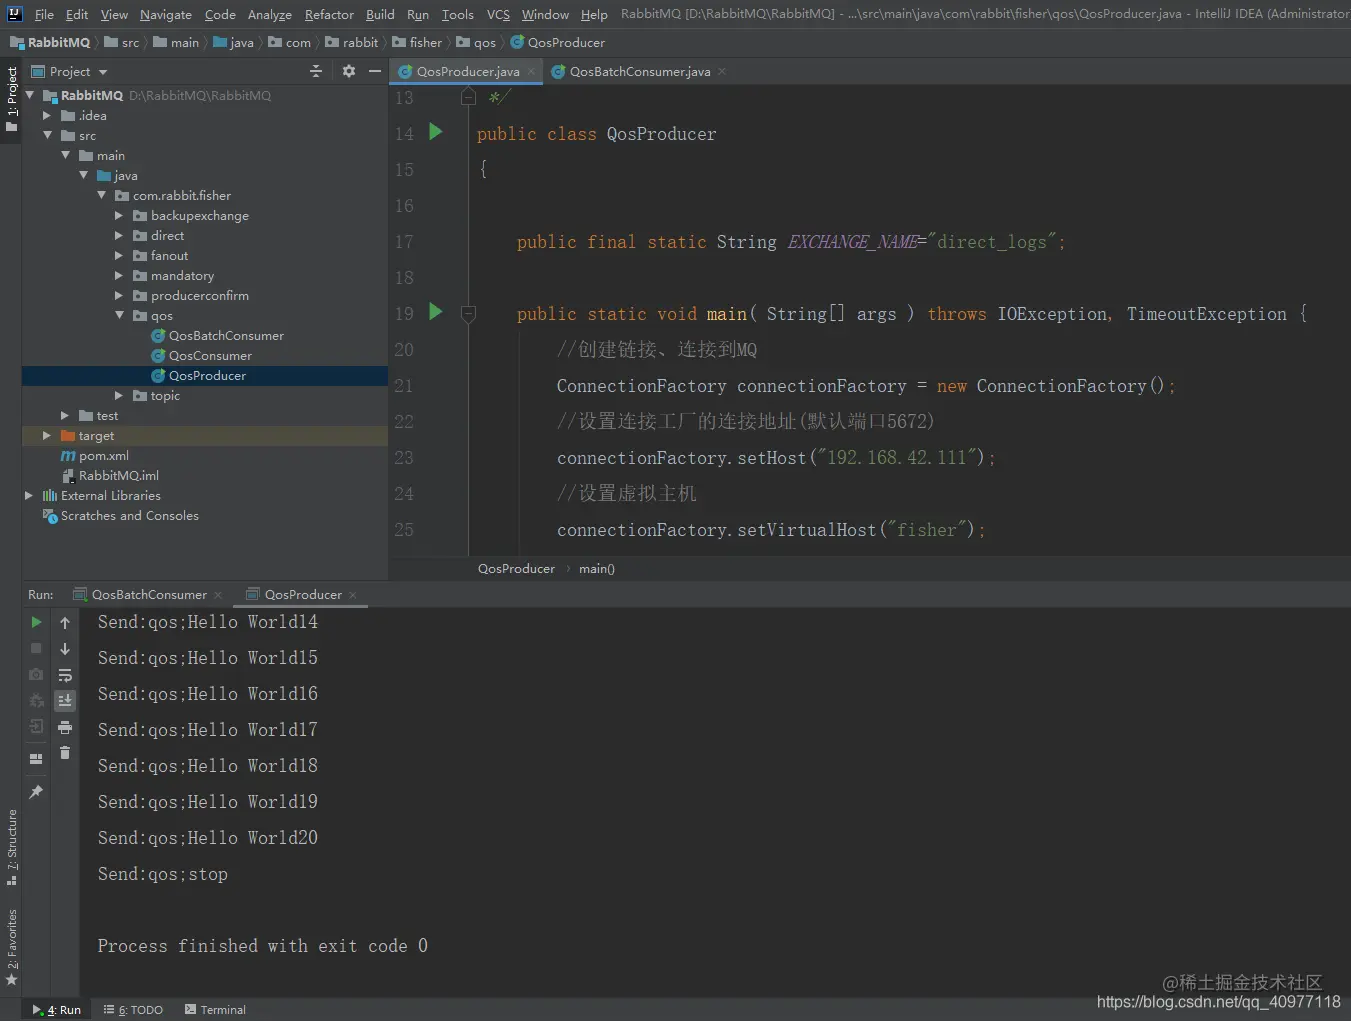Expand External Libraries node

29,496
